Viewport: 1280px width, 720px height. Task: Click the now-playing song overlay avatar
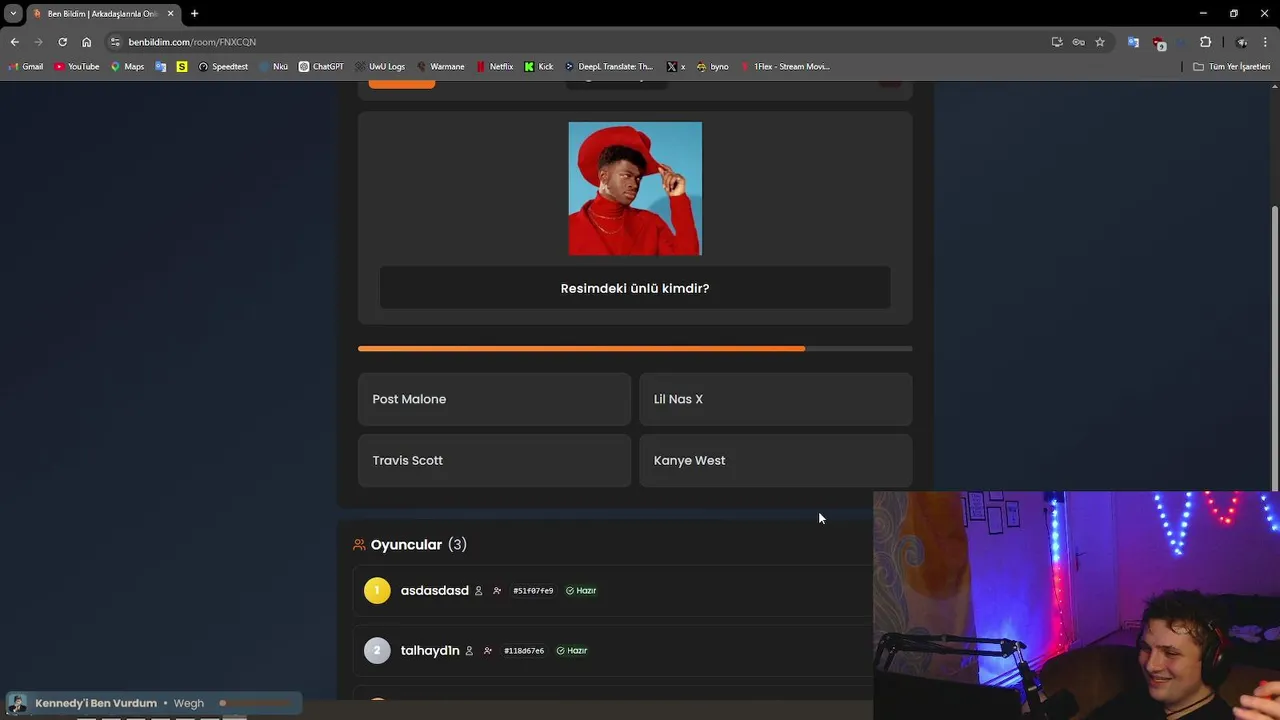17,703
